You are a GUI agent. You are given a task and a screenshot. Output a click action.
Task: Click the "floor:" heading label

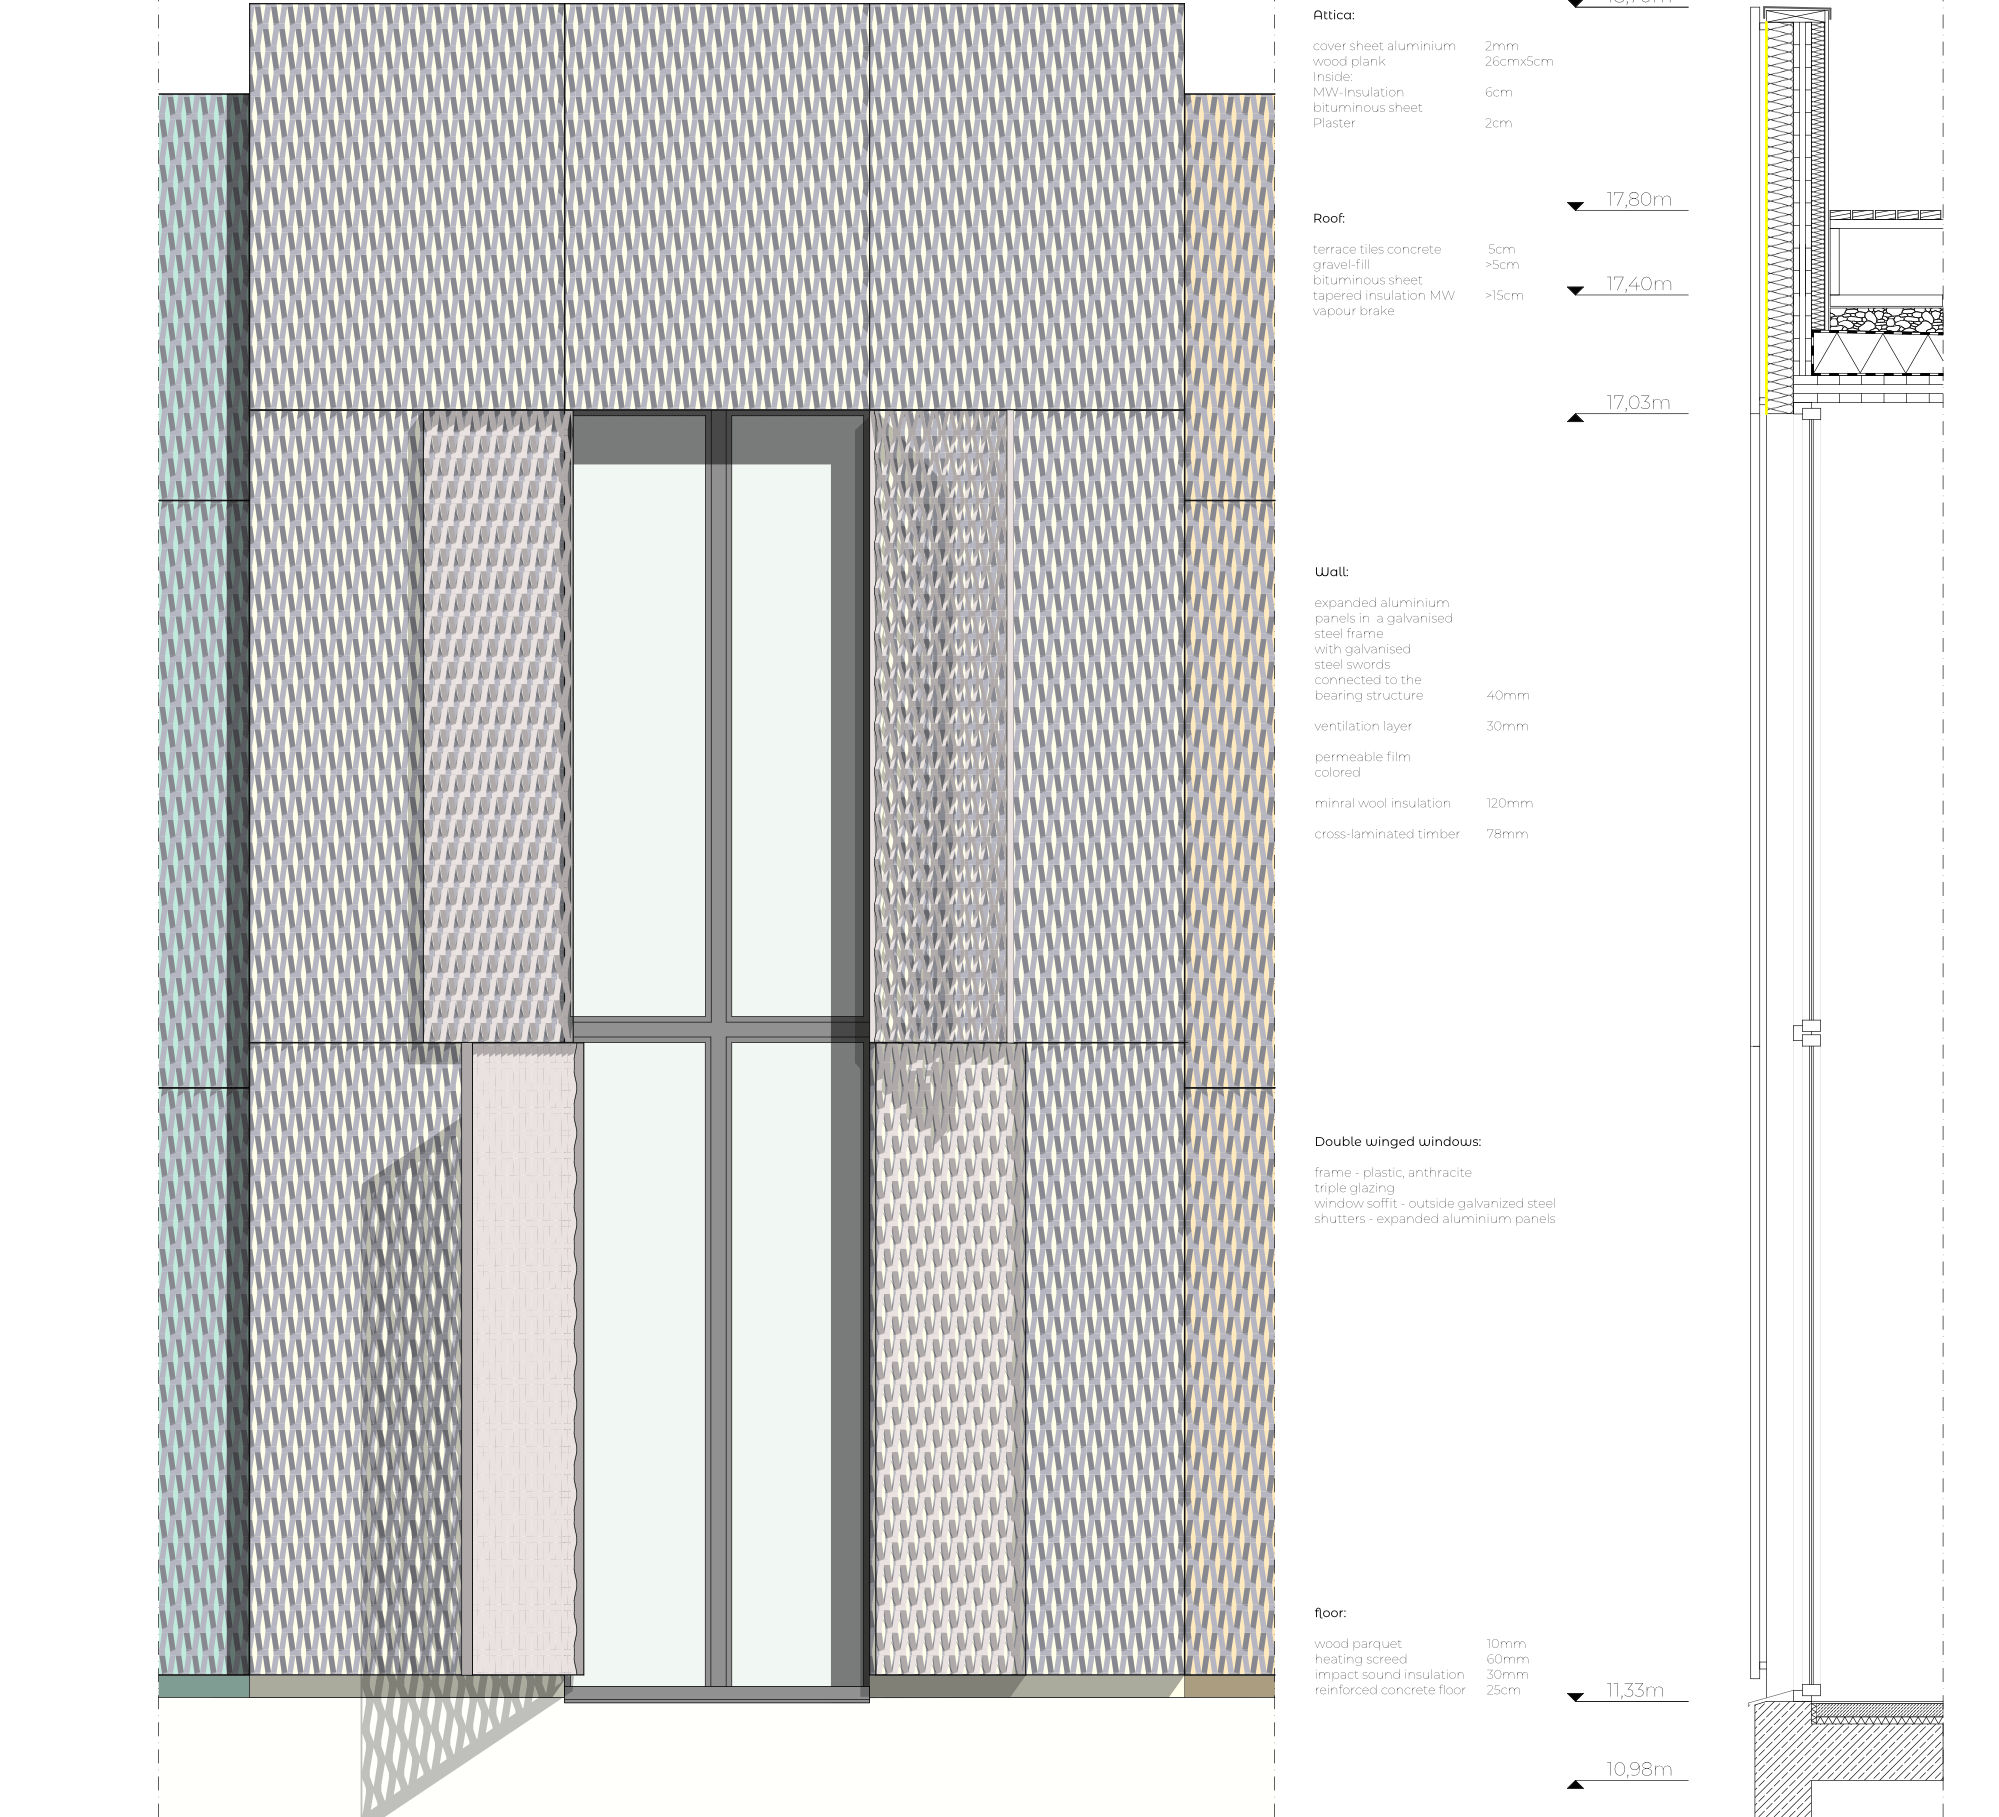(x=1330, y=1613)
